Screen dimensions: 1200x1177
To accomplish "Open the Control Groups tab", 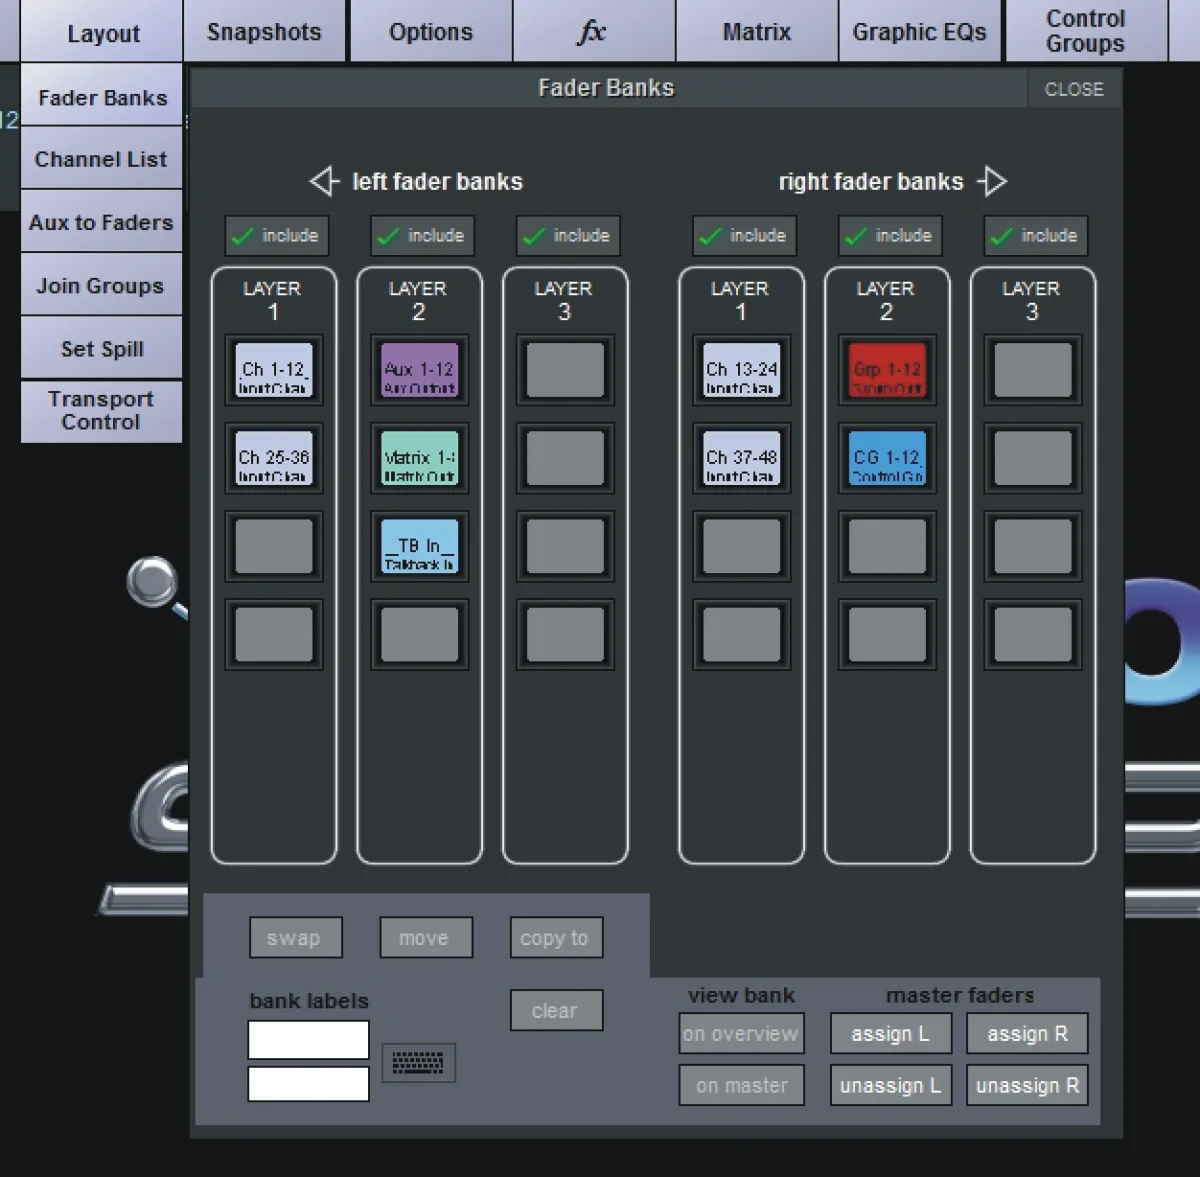I will (1086, 31).
